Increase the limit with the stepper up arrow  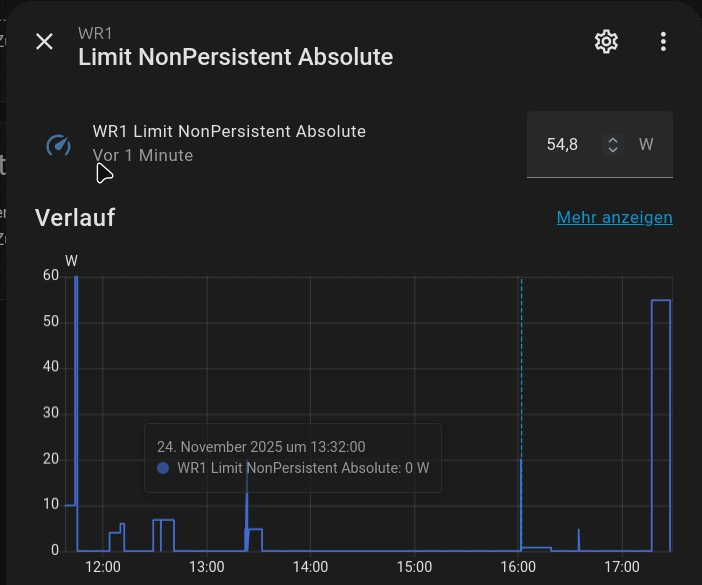coord(612,140)
